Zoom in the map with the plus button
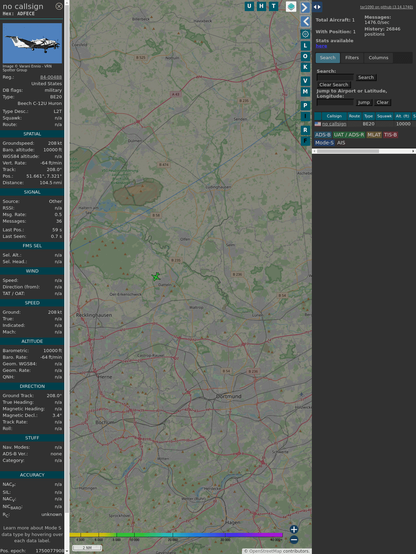This screenshot has width=416, height=554. click(294, 529)
